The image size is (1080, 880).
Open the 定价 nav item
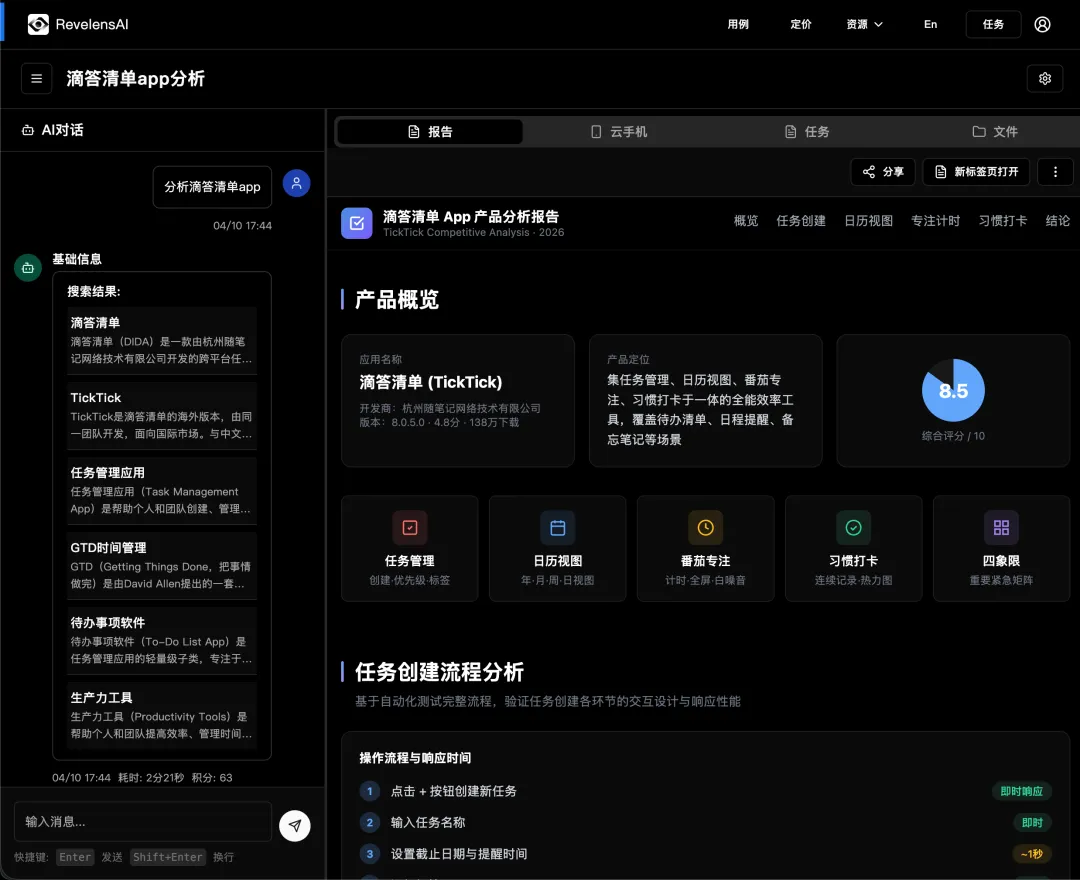pos(800,24)
